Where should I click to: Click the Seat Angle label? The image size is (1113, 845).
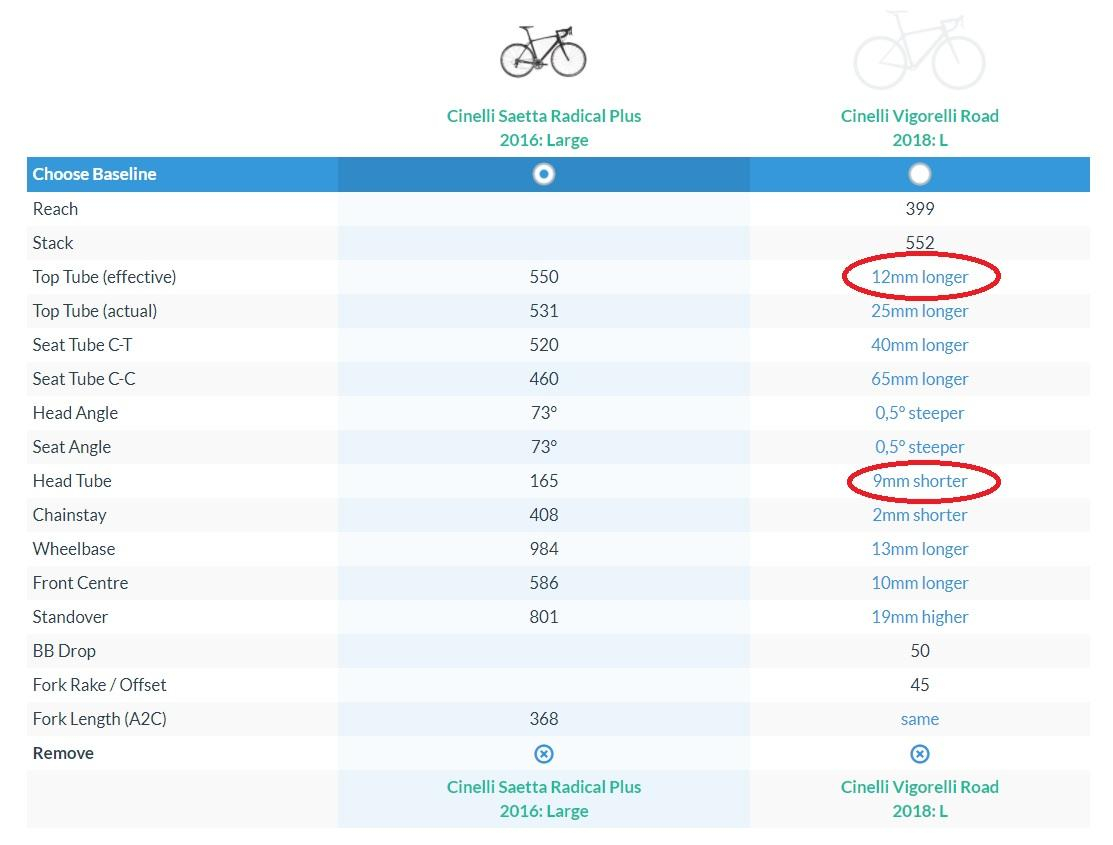click(x=72, y=447)
